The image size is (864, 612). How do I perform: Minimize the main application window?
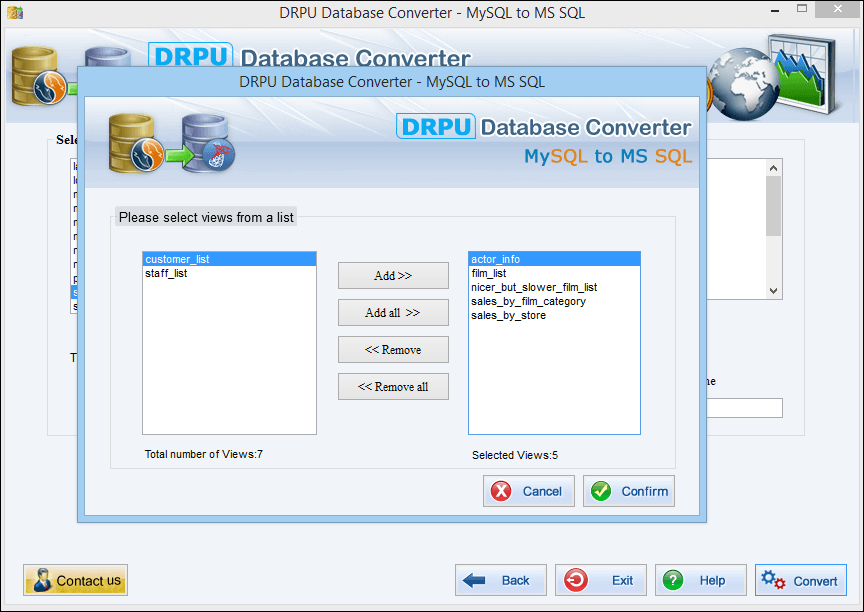pyautogui.click(x=775, y=11)
